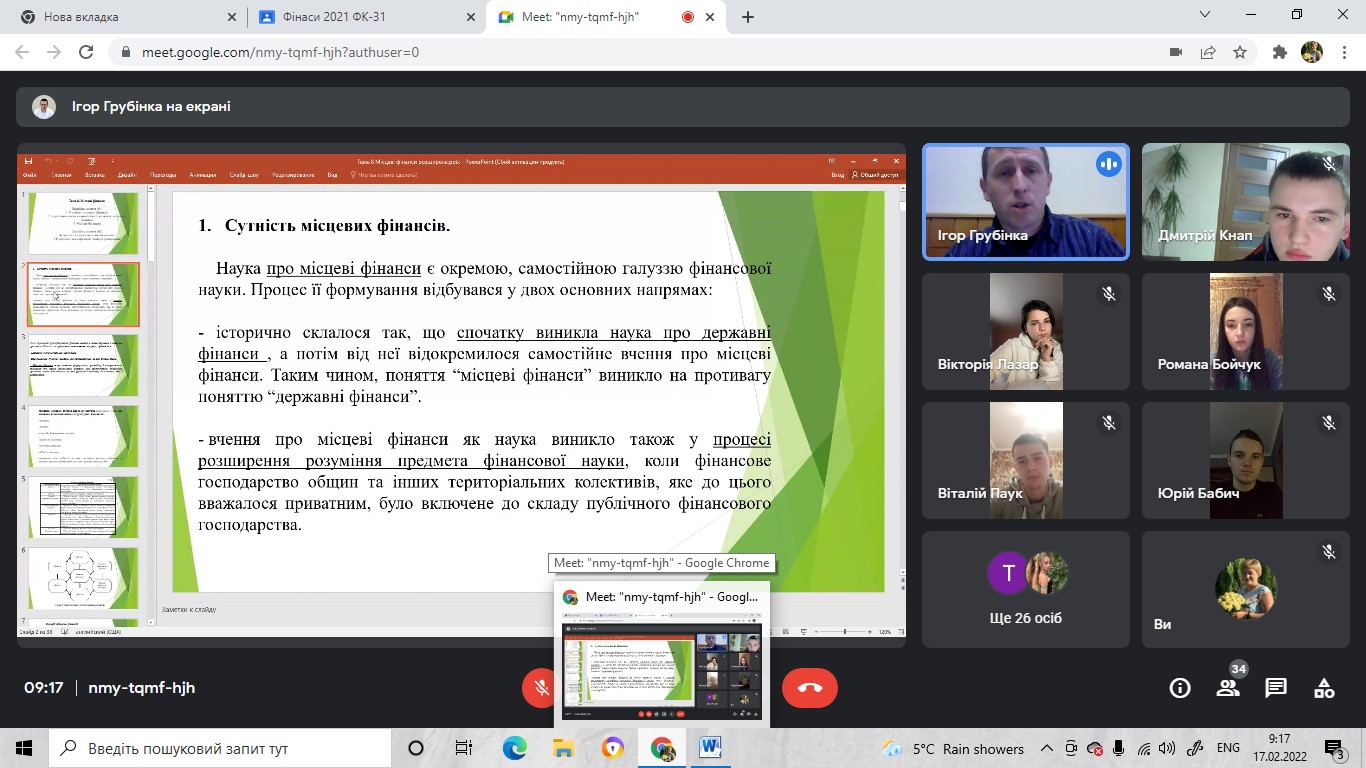The image size is (1366, 768).
Task: Open the Chrome tab search dropdown
Action: coord(1205,14)
